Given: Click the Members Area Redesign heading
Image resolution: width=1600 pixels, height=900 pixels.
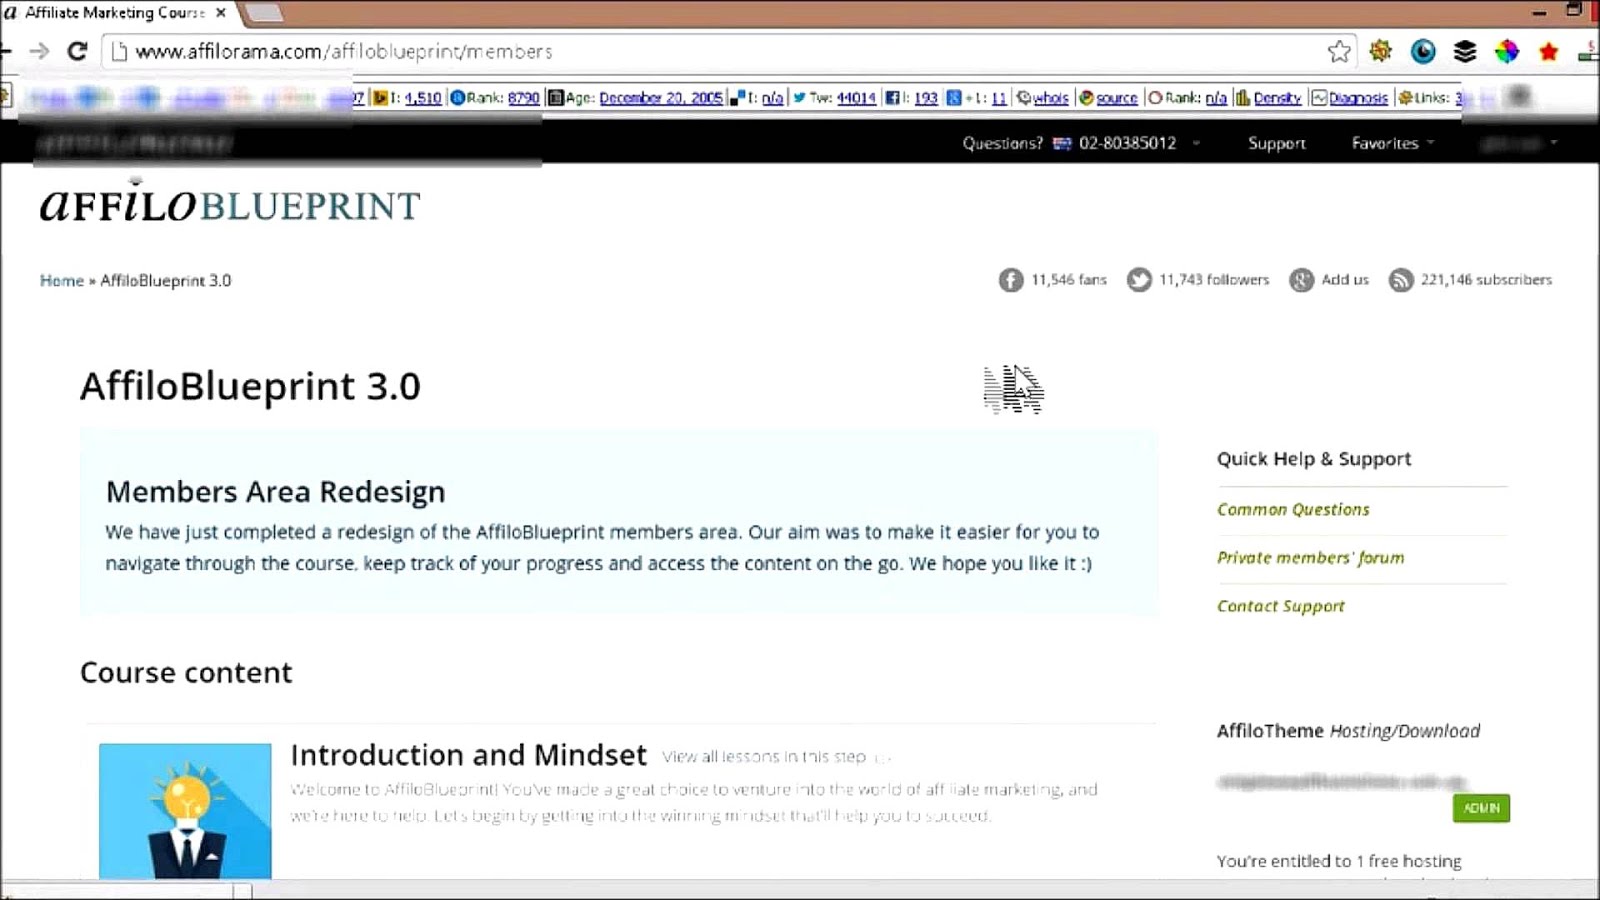Looking at the screenshot, I should coord(276,492).
